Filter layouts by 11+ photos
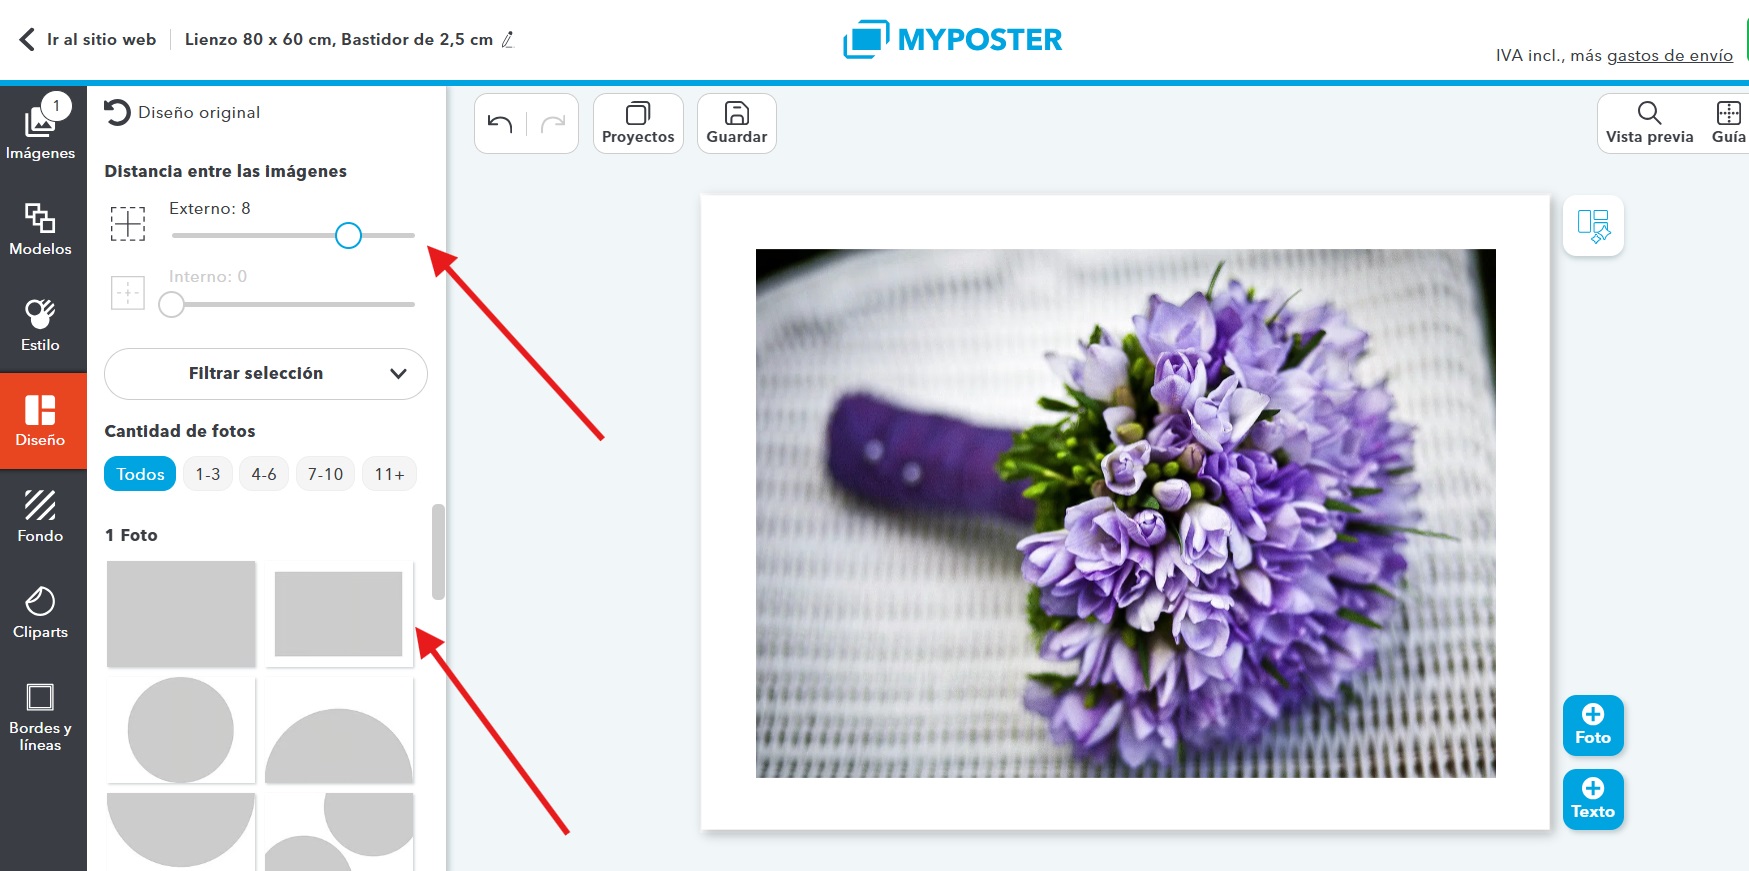Screen dimensions: 1749x871 (x=389, y=474)
